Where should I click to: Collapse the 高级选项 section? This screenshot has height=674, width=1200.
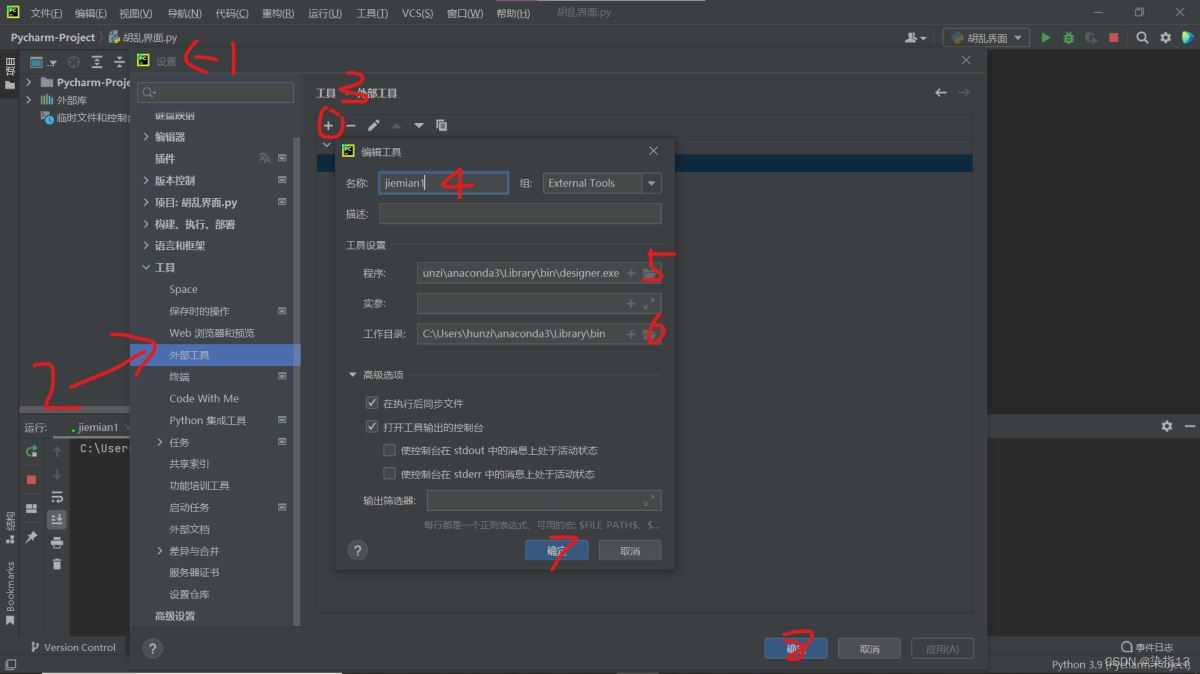[352, 375]
